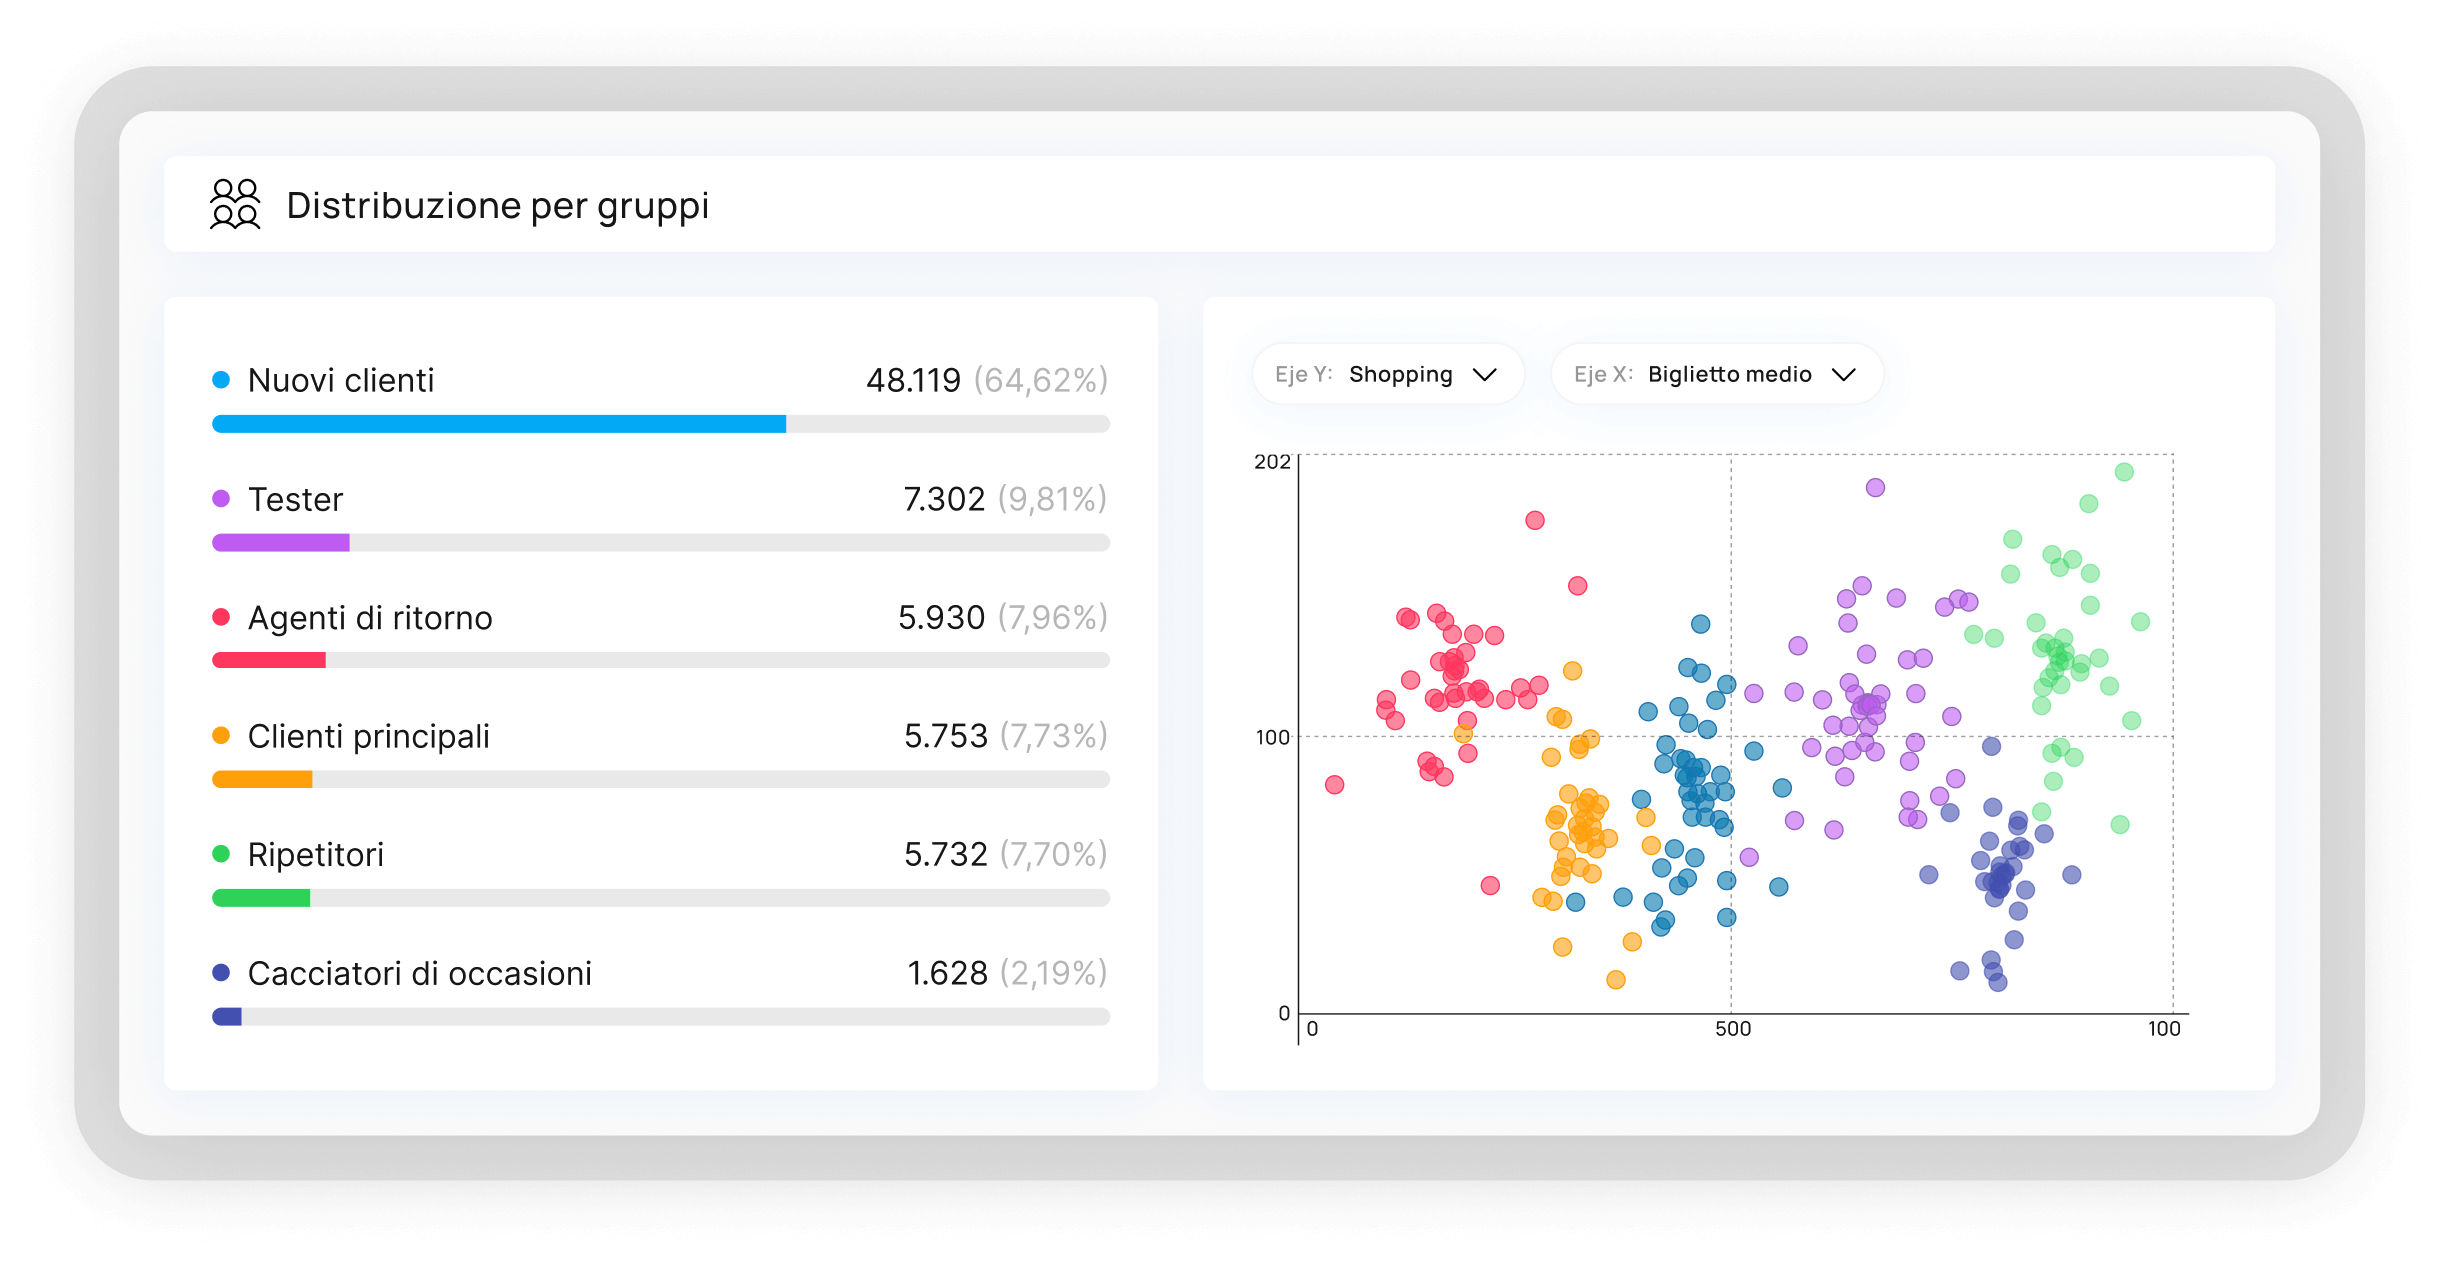Select the Tester group label
2440x1263 pixels.
point(295,499)
